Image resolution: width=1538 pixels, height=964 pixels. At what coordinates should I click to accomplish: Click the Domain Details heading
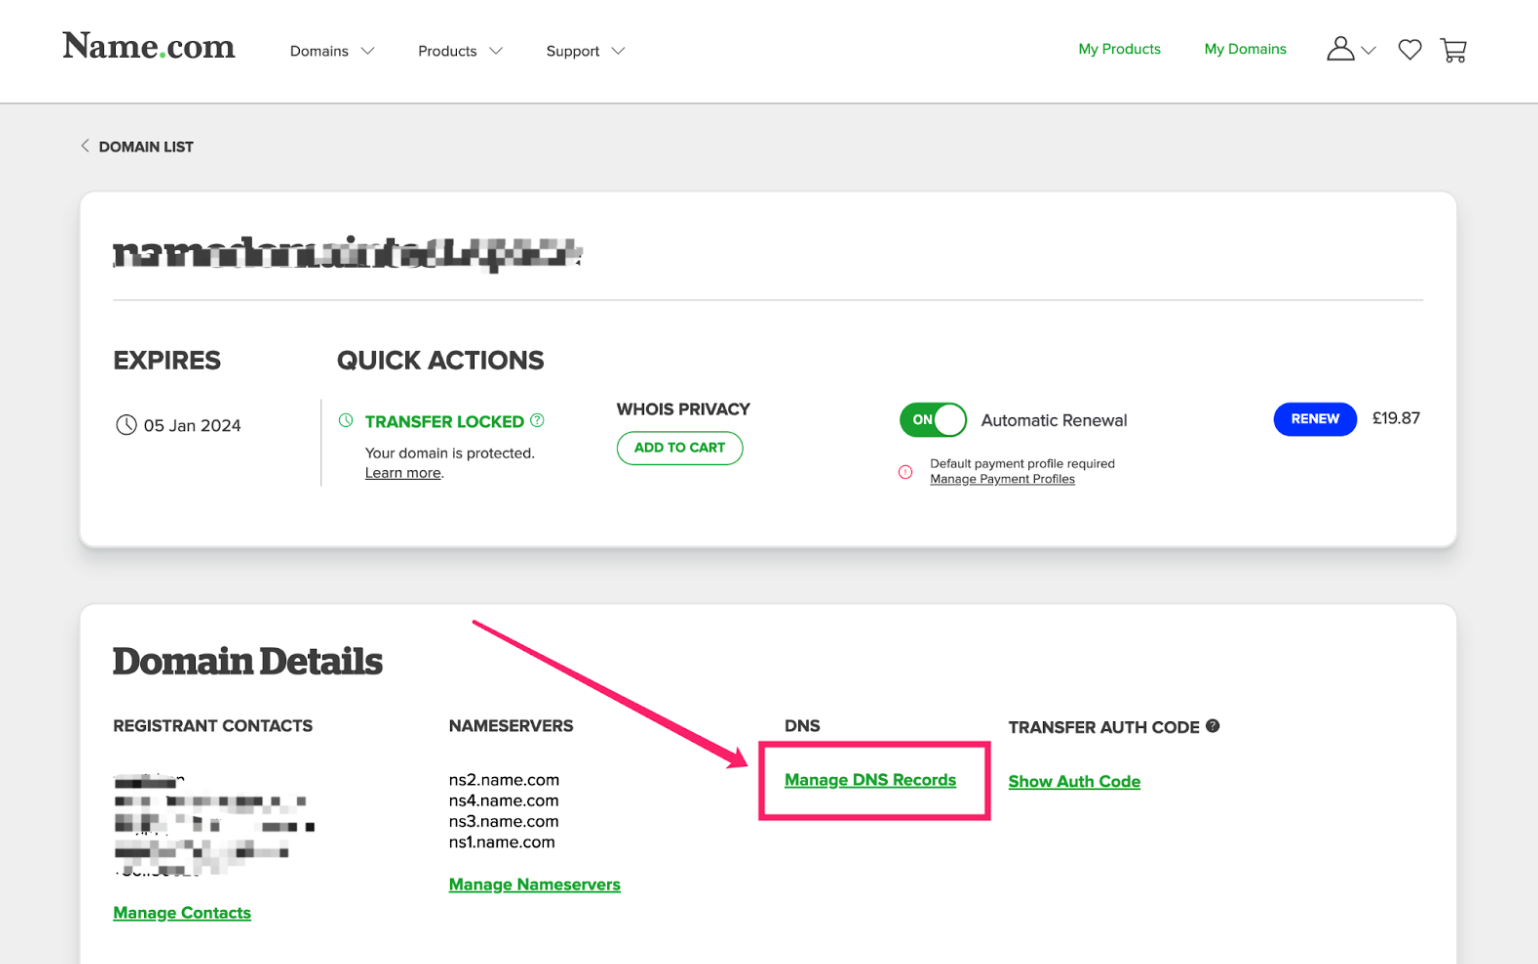coord(247,661)
